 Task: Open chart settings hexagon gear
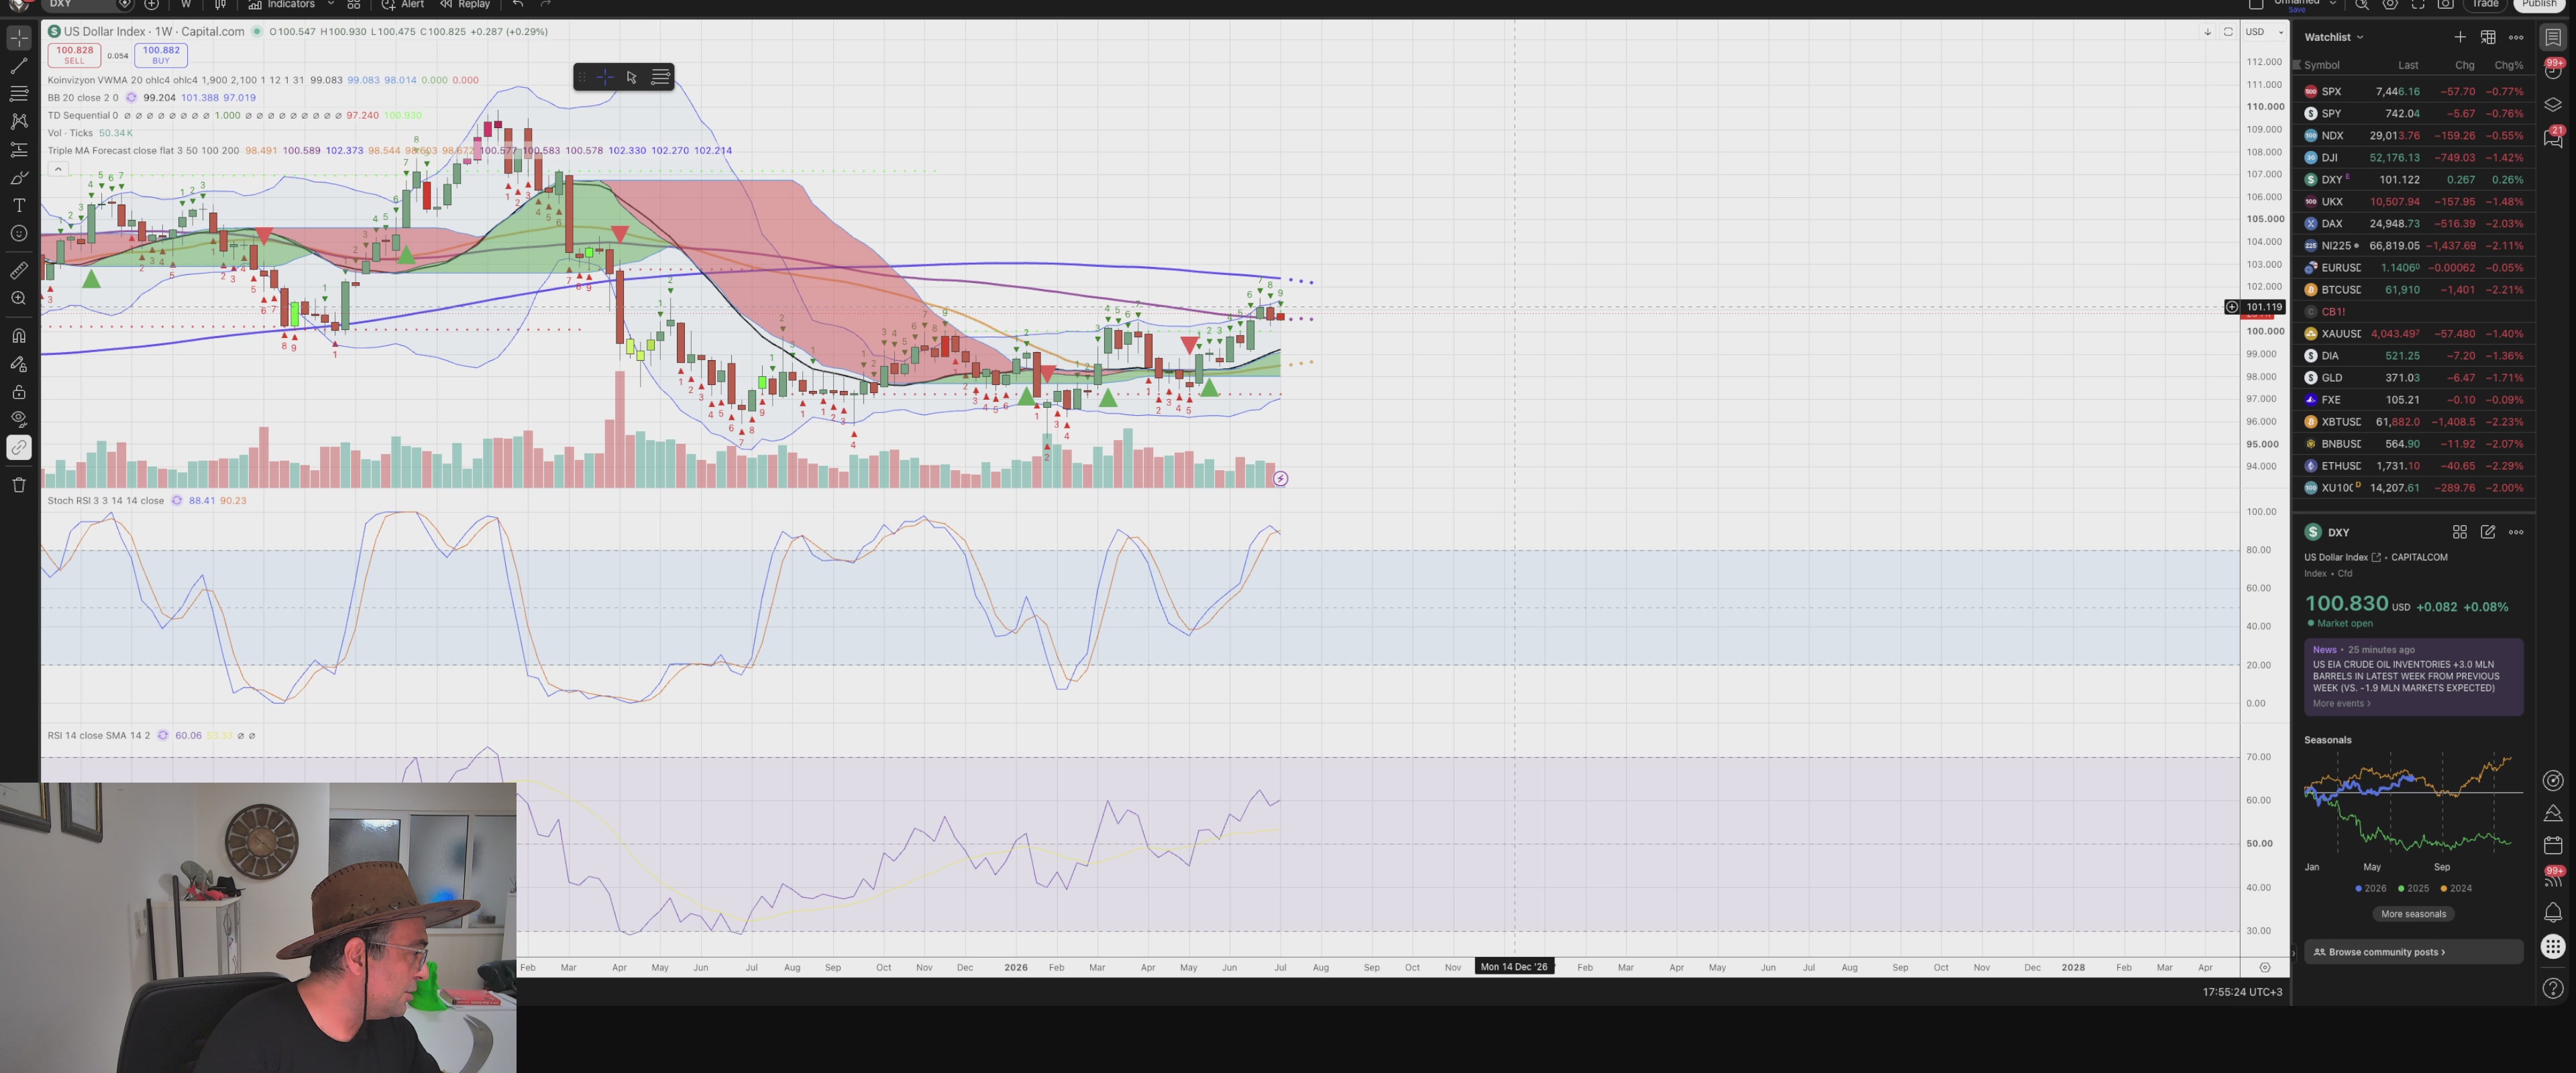click(2390, 5)
